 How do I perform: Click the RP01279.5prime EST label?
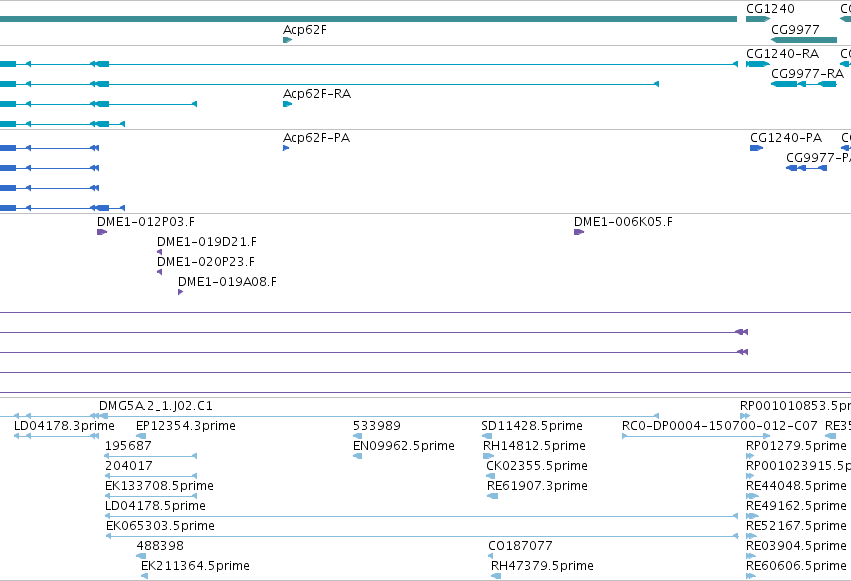(796, 446)
